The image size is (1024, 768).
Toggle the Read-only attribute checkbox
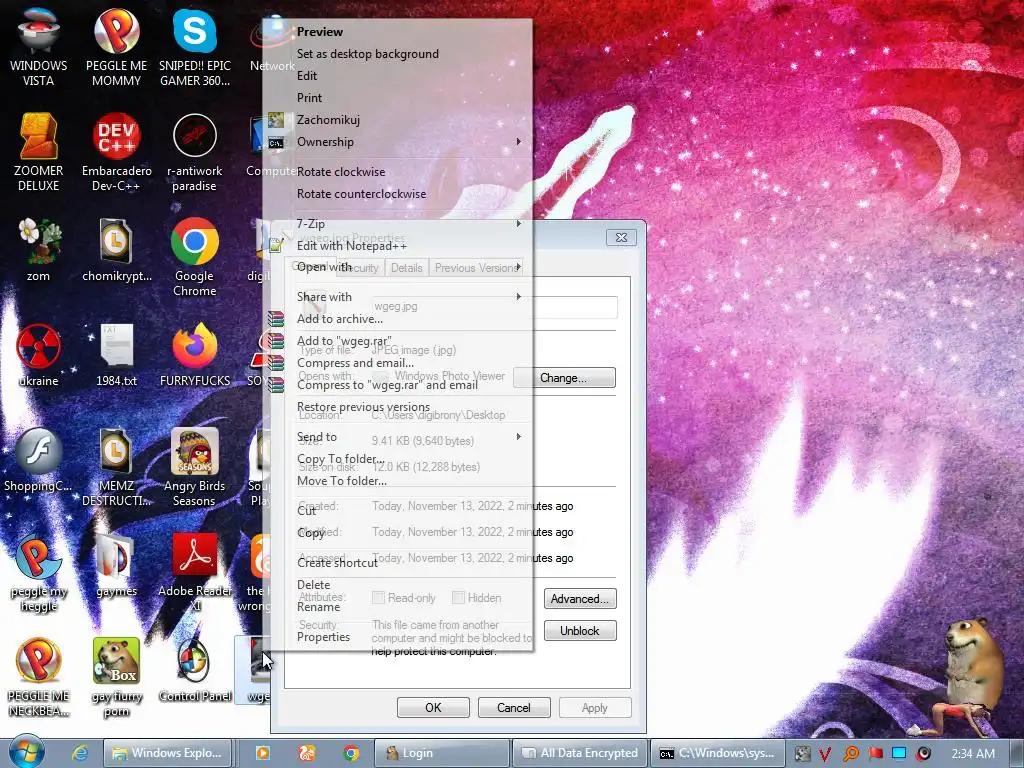coord(378,598)
